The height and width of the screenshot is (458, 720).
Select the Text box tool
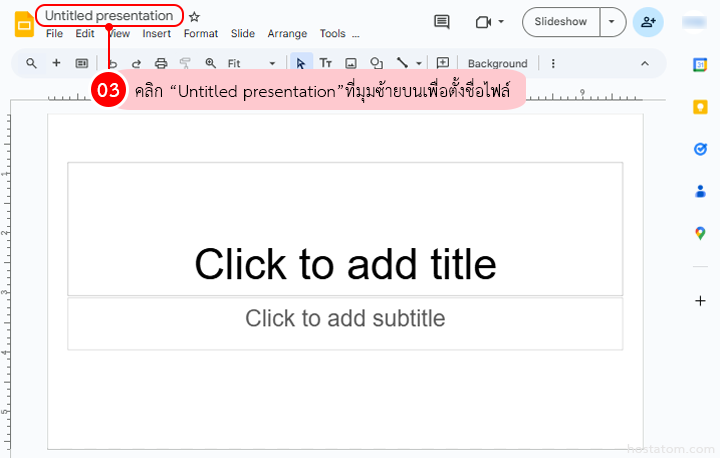pyautogui.click(x=326, y=63)
